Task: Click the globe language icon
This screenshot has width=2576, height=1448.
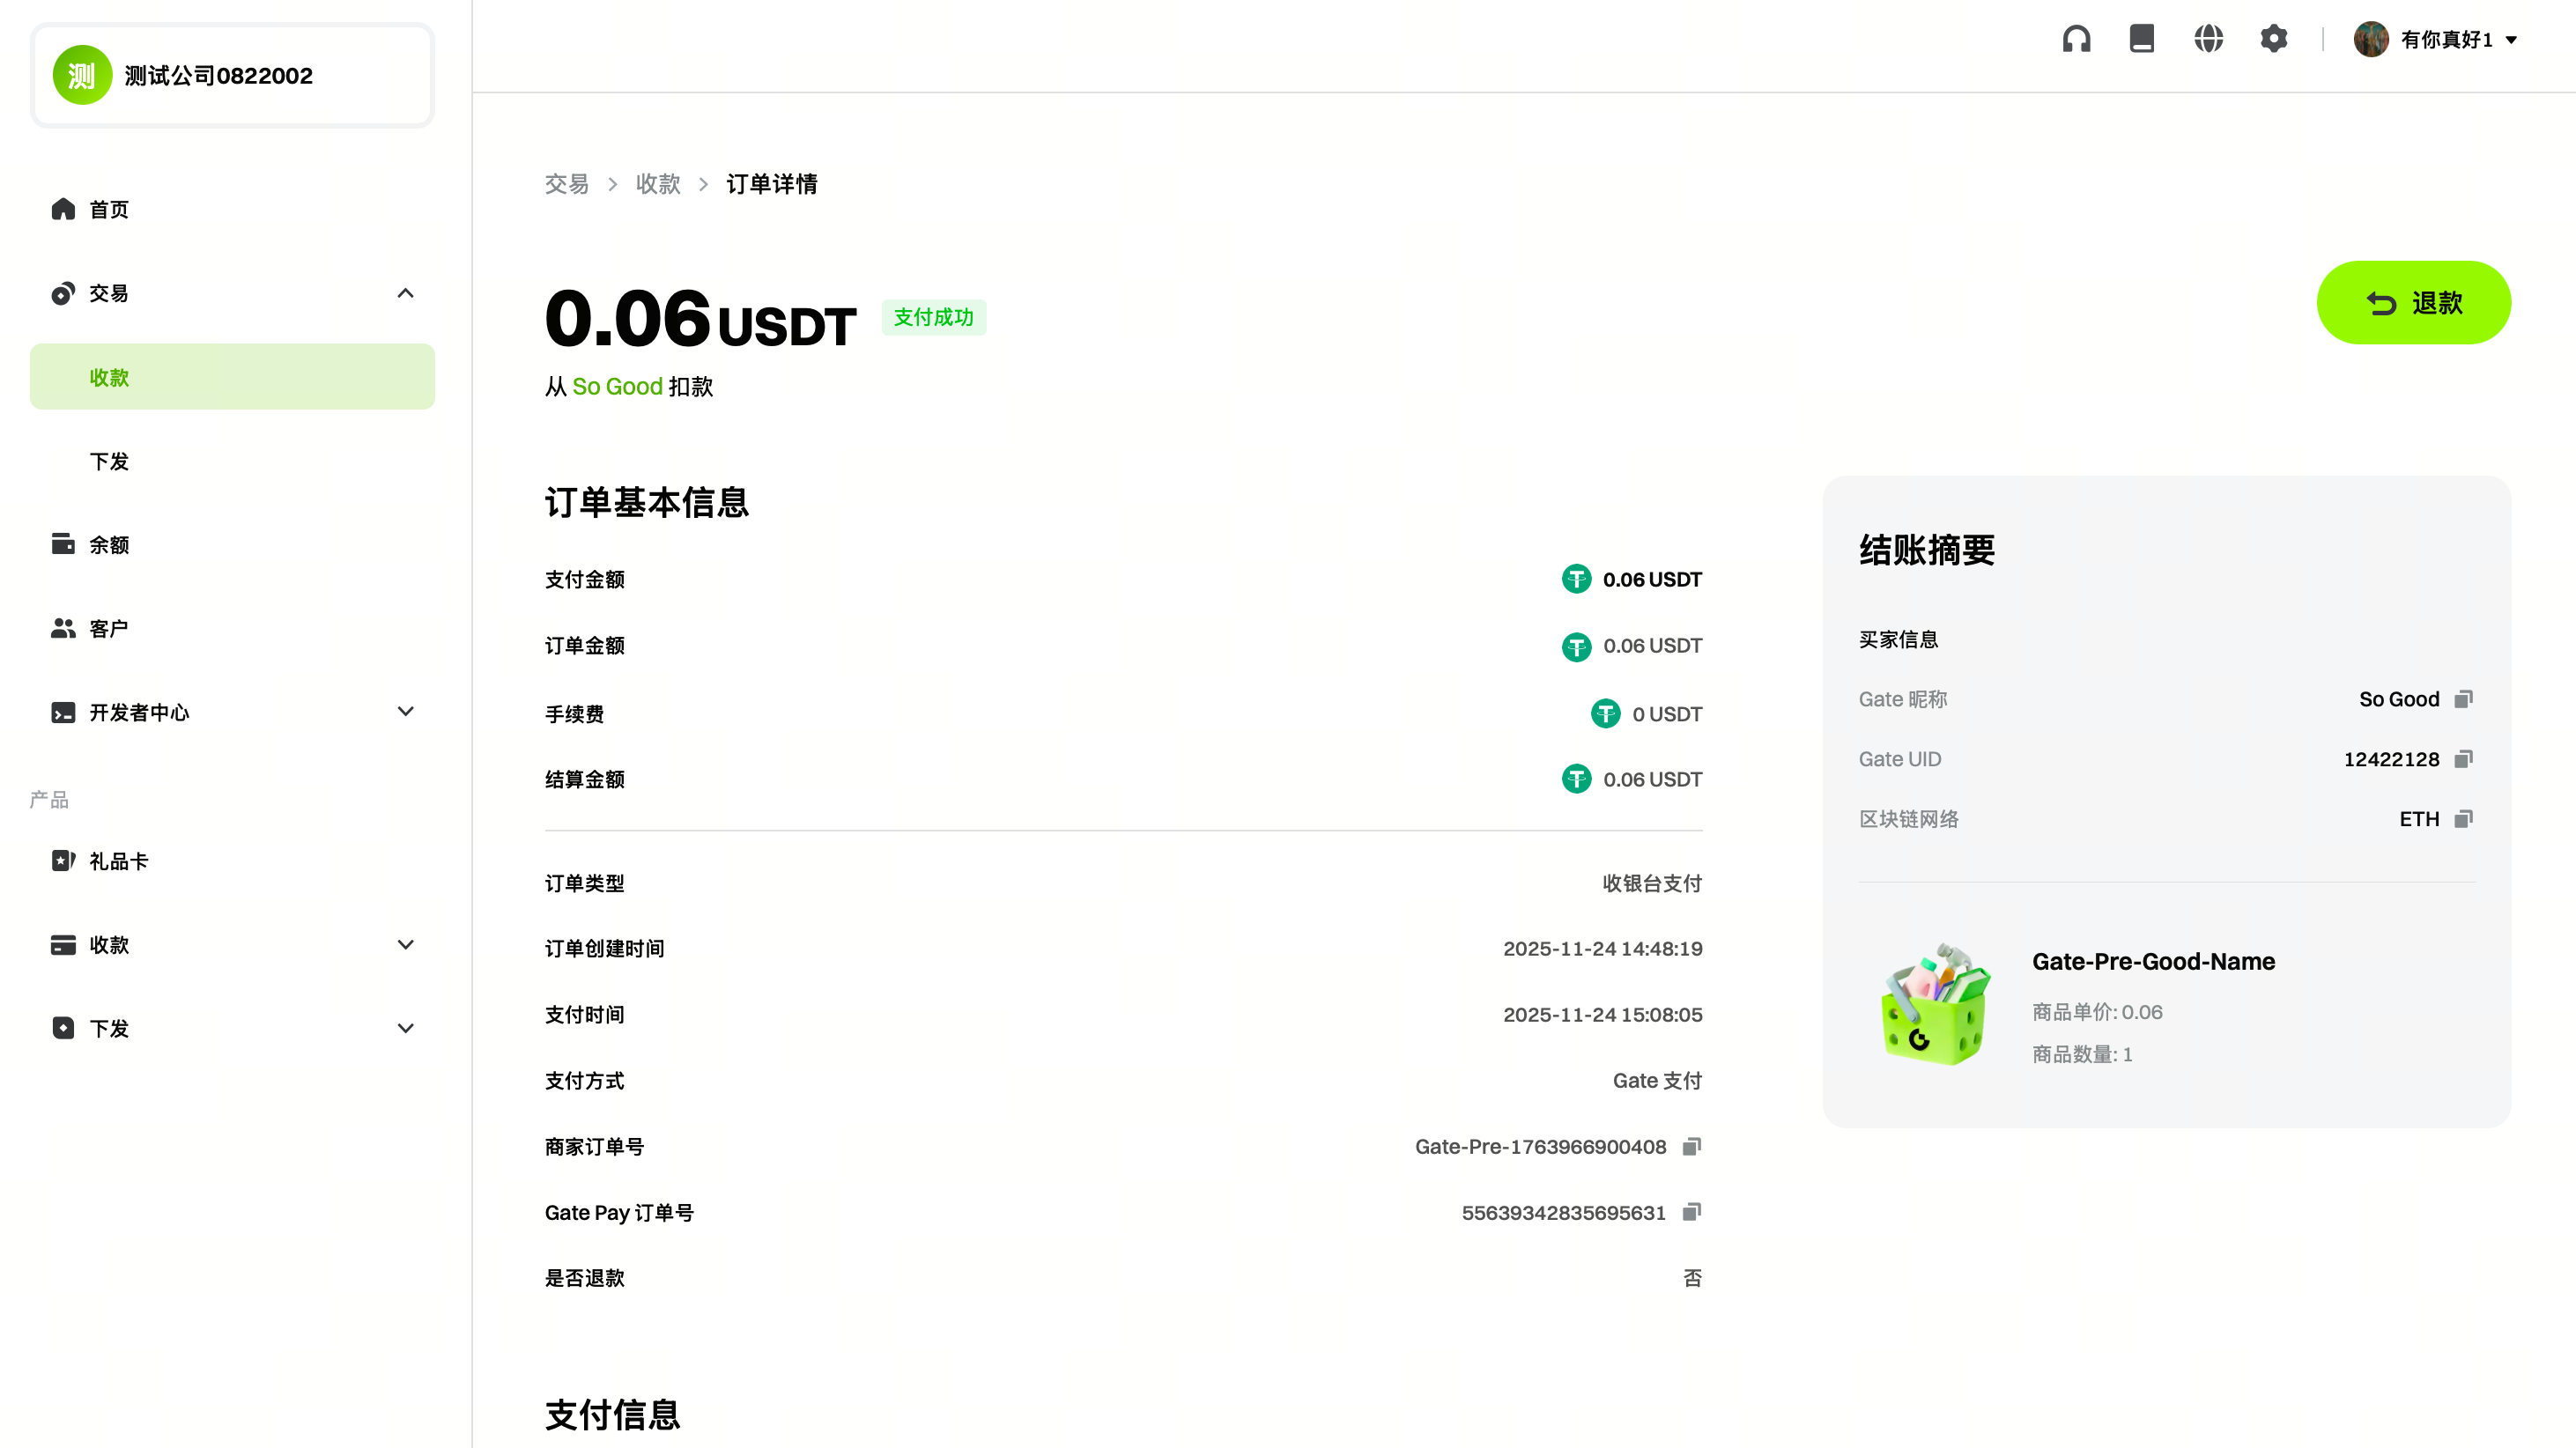Action: click(2208, 39)
